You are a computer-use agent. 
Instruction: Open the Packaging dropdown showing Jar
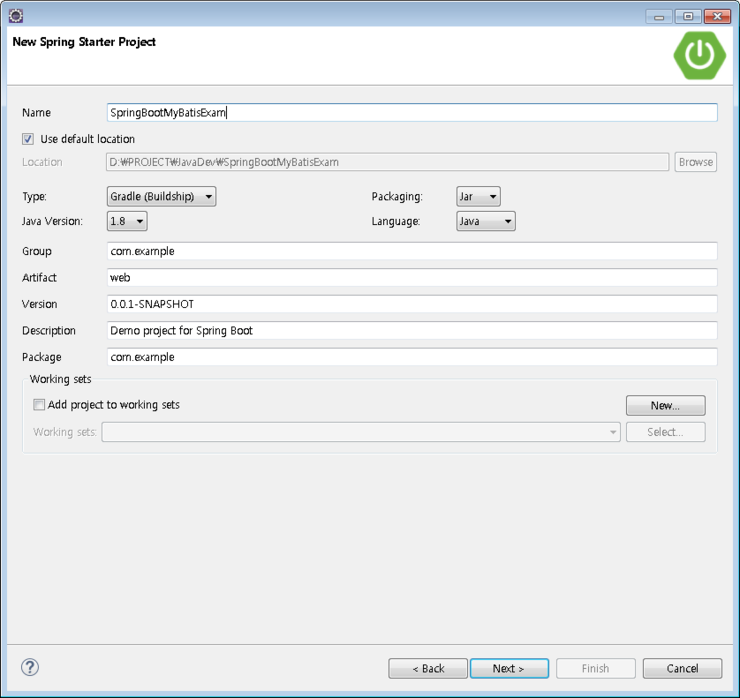(478, 196)
